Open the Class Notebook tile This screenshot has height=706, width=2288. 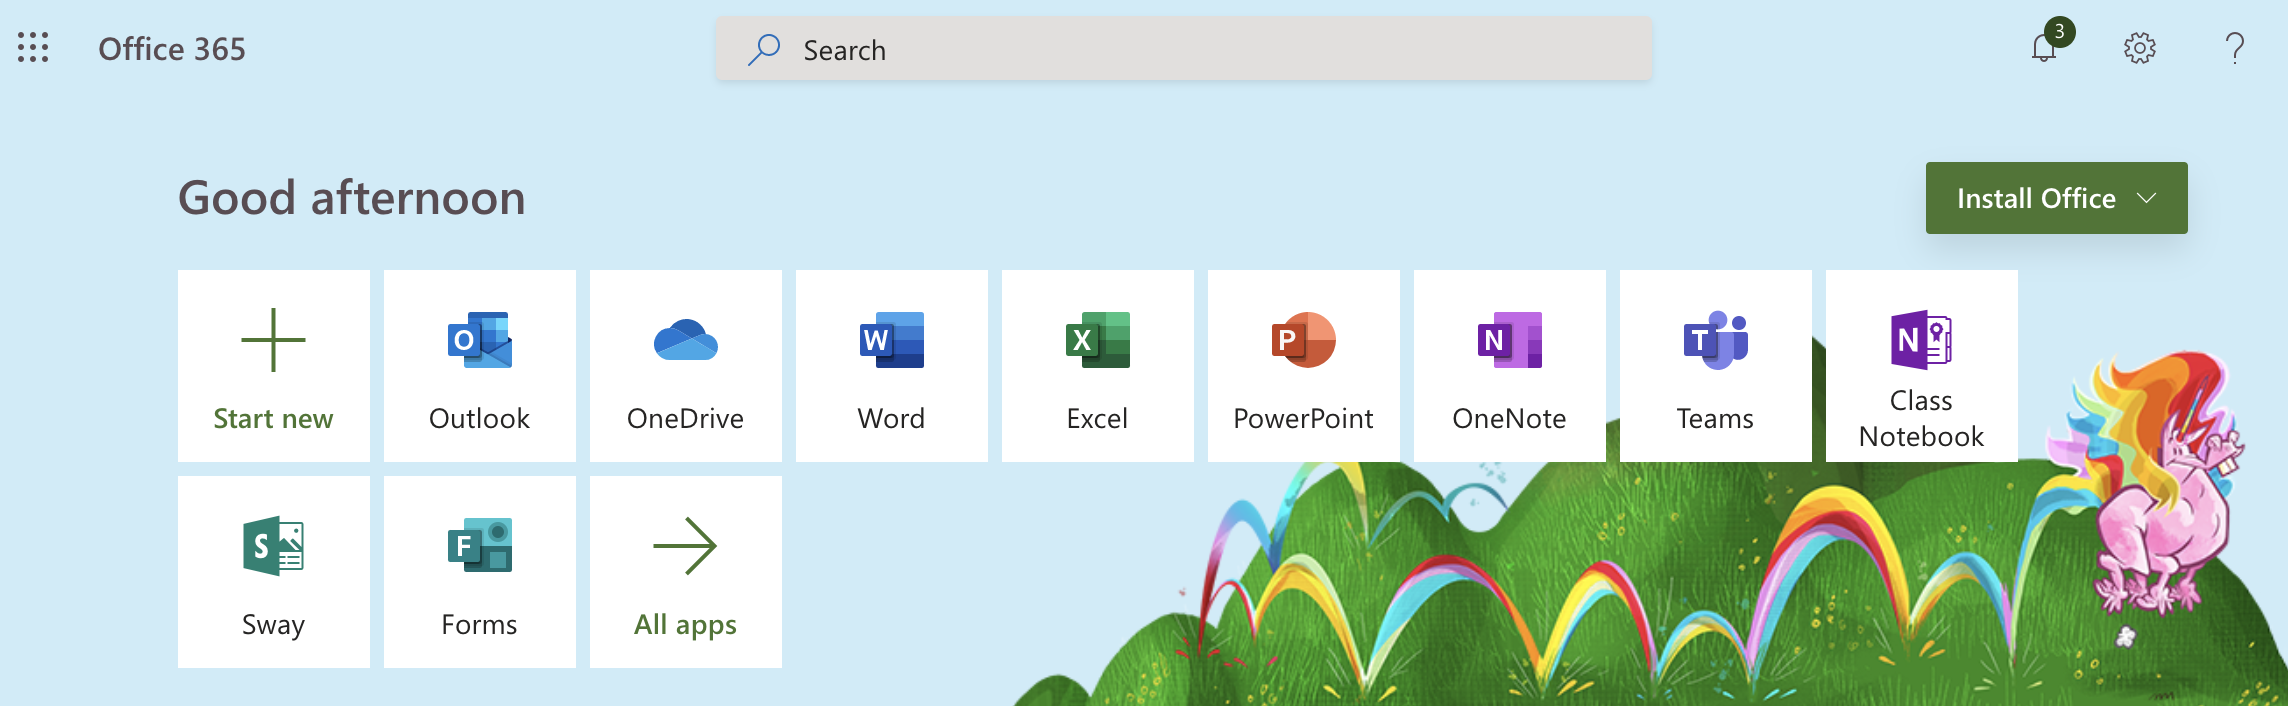[x=1922, y=366]
